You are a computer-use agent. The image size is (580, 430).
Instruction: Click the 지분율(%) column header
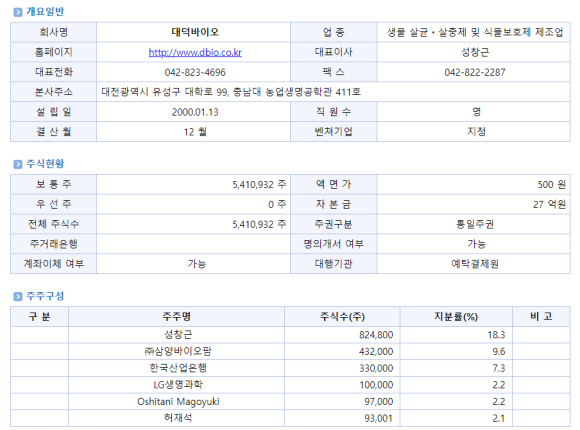coord(456,316)
